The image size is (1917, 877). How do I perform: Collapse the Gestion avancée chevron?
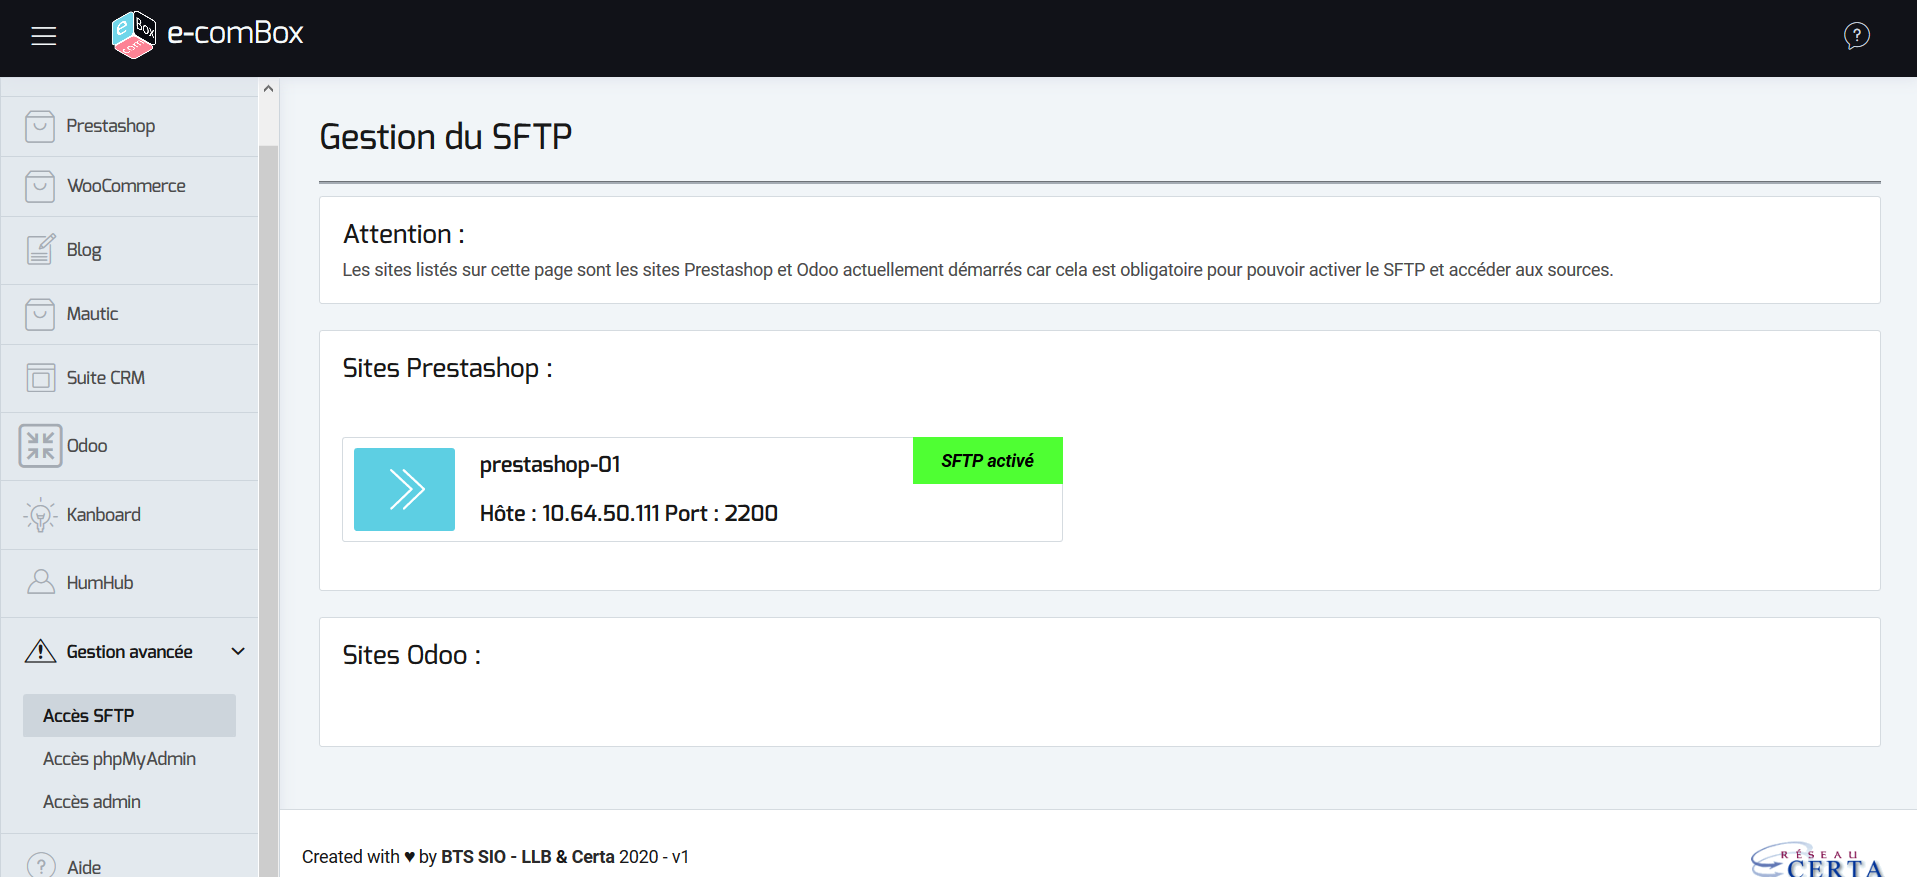(x=238, y=651)
